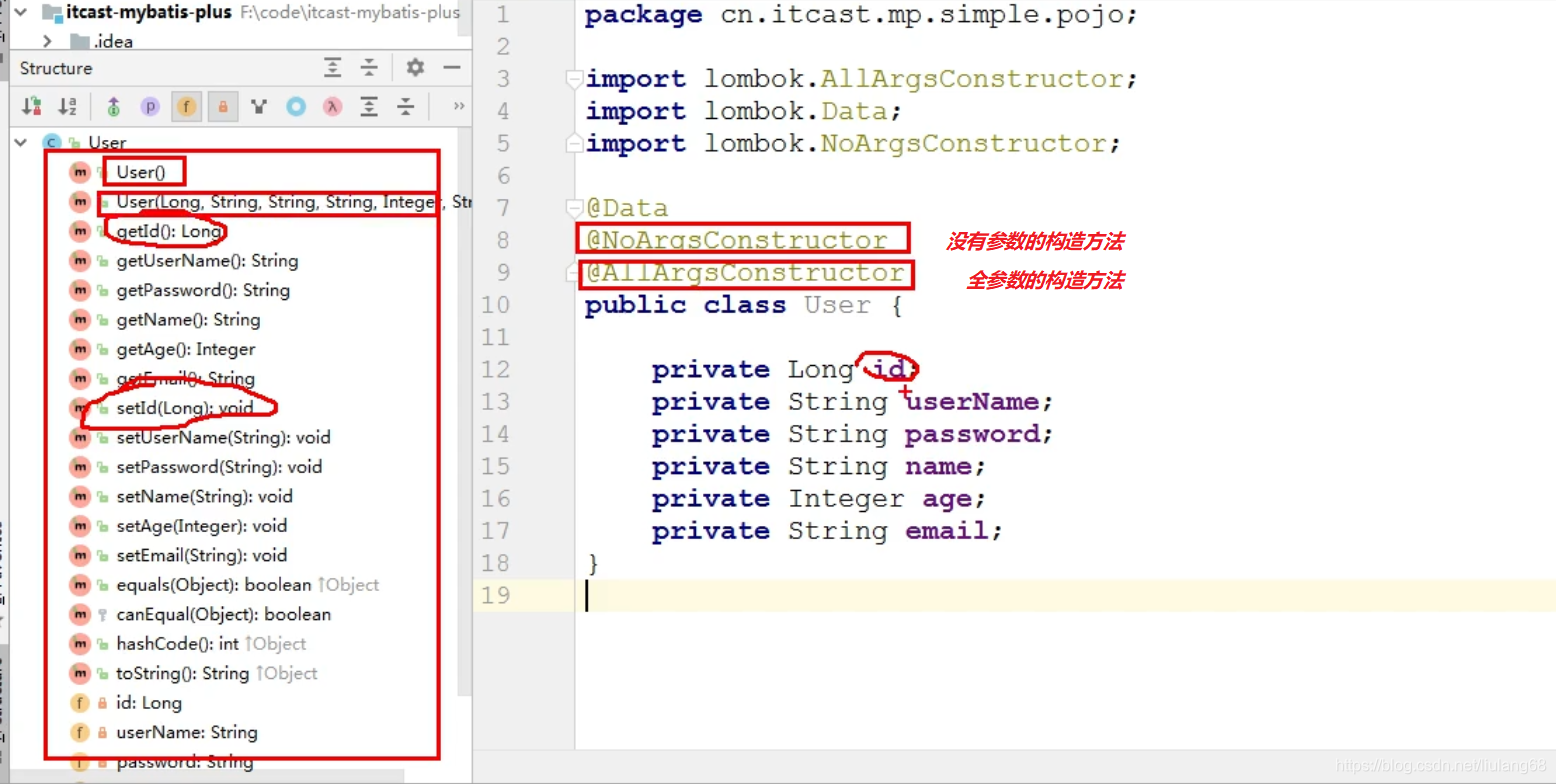Click method icon beside User() constructor

click(x=79, y=172)
